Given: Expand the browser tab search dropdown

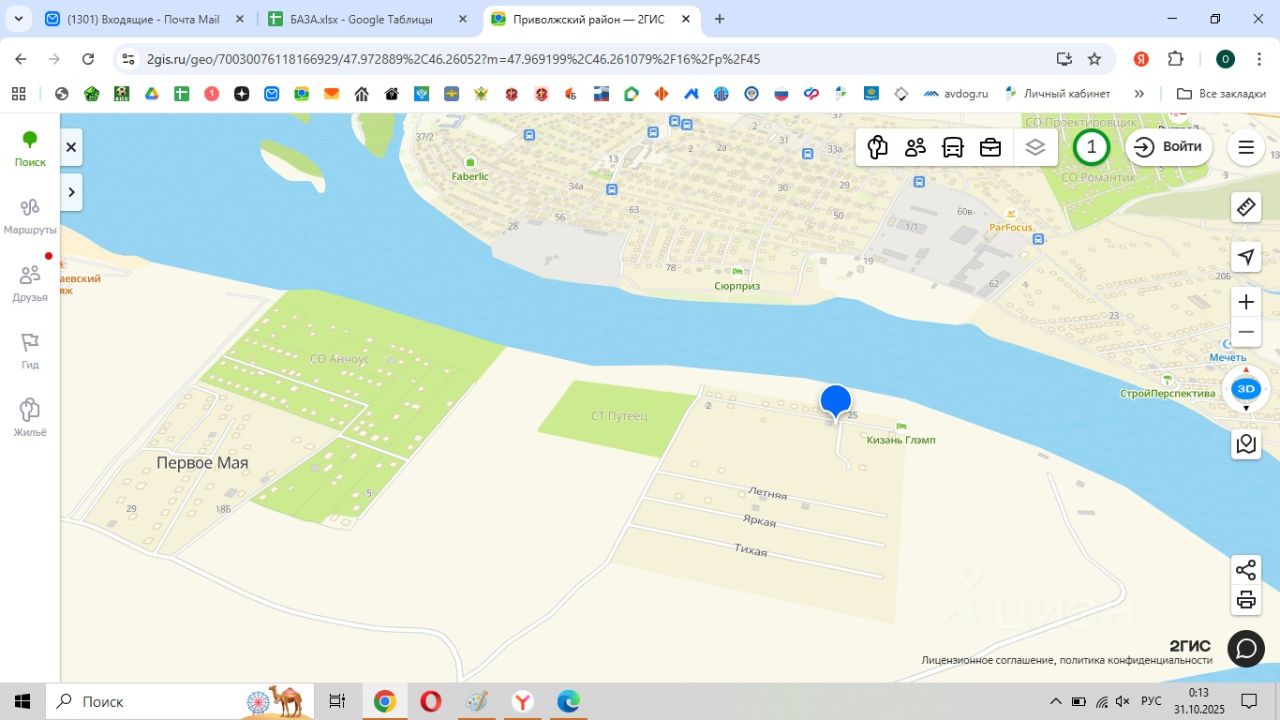Looking at the screenshot, I should pos(18,19).
